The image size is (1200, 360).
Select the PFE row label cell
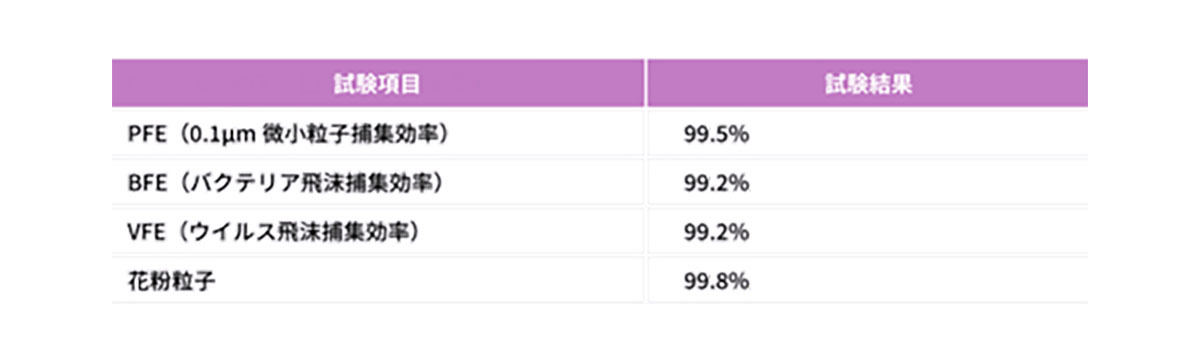[x=378, y=134]
